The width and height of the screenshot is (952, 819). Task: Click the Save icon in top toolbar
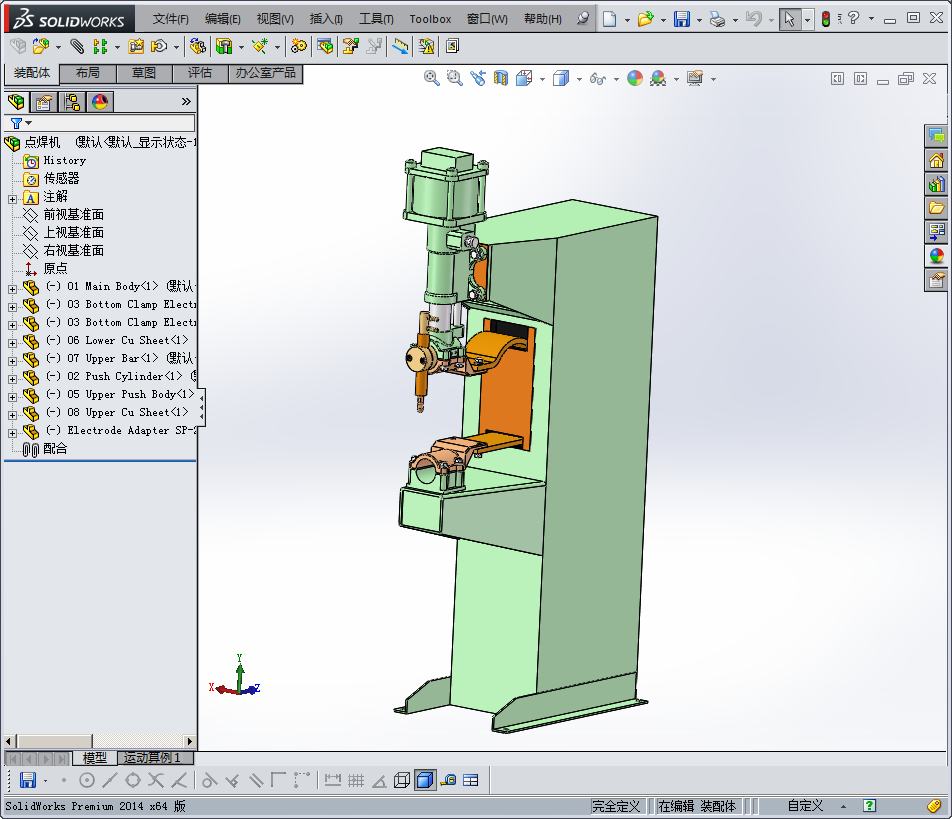coord(682,19)
